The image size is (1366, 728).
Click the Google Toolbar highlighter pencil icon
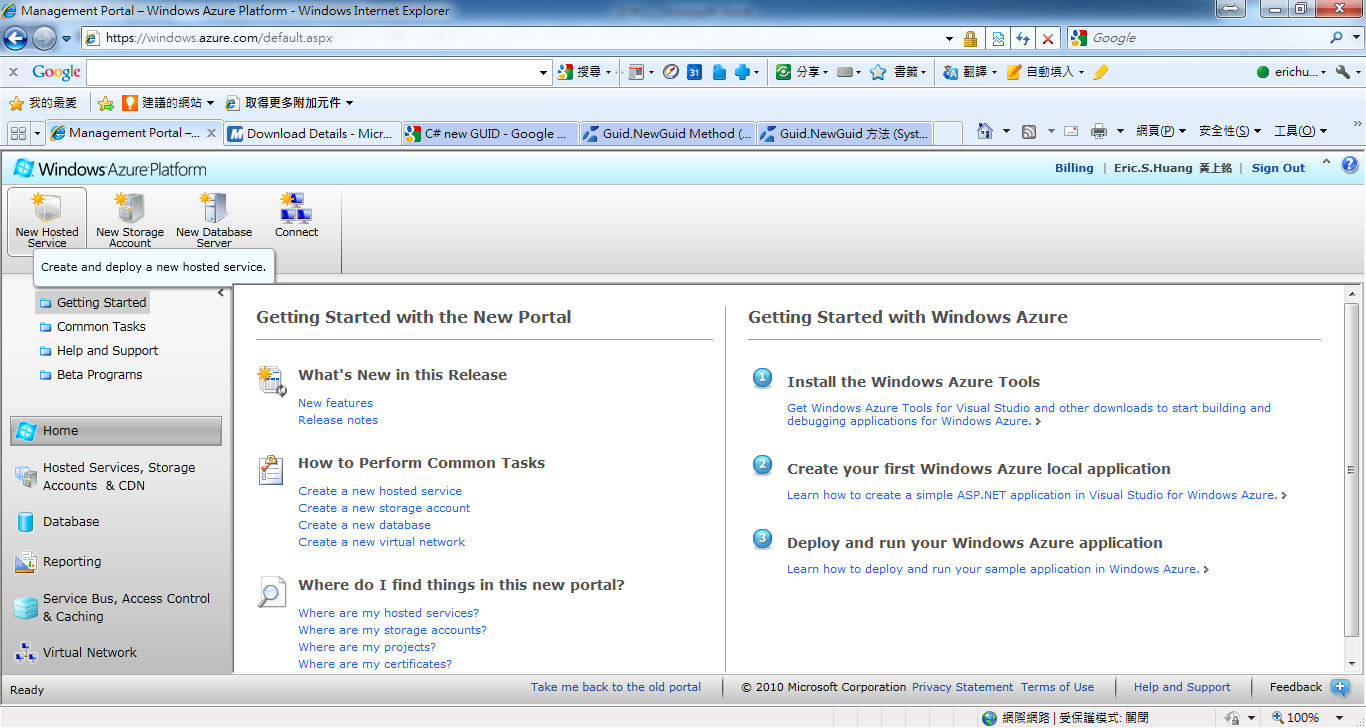pyautogui.click(x=1101, y=72)
